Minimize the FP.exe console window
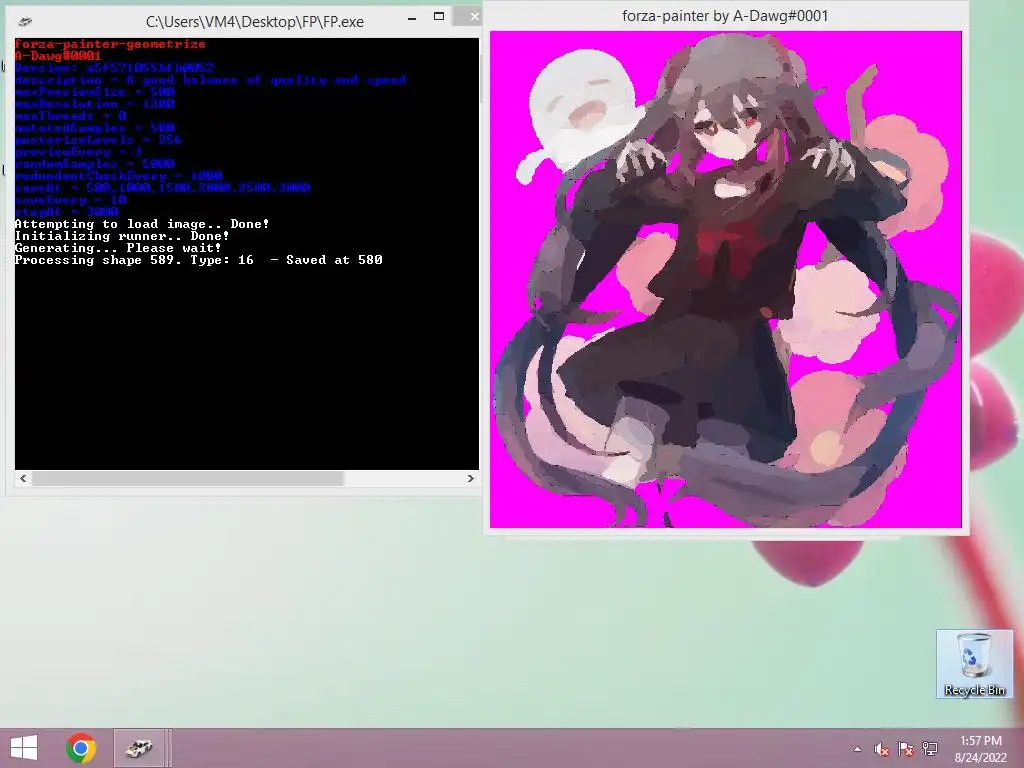The height and width of the screenshot is (768, 1024). (x=411, y=19)
